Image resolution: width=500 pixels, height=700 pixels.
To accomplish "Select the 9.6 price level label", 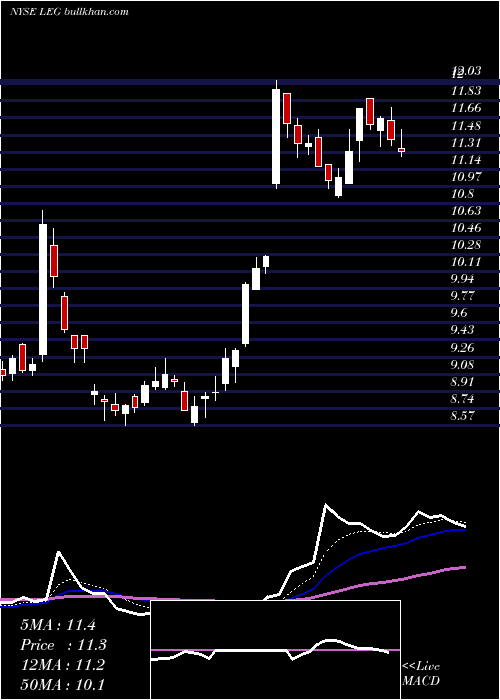I will [459, 313].
